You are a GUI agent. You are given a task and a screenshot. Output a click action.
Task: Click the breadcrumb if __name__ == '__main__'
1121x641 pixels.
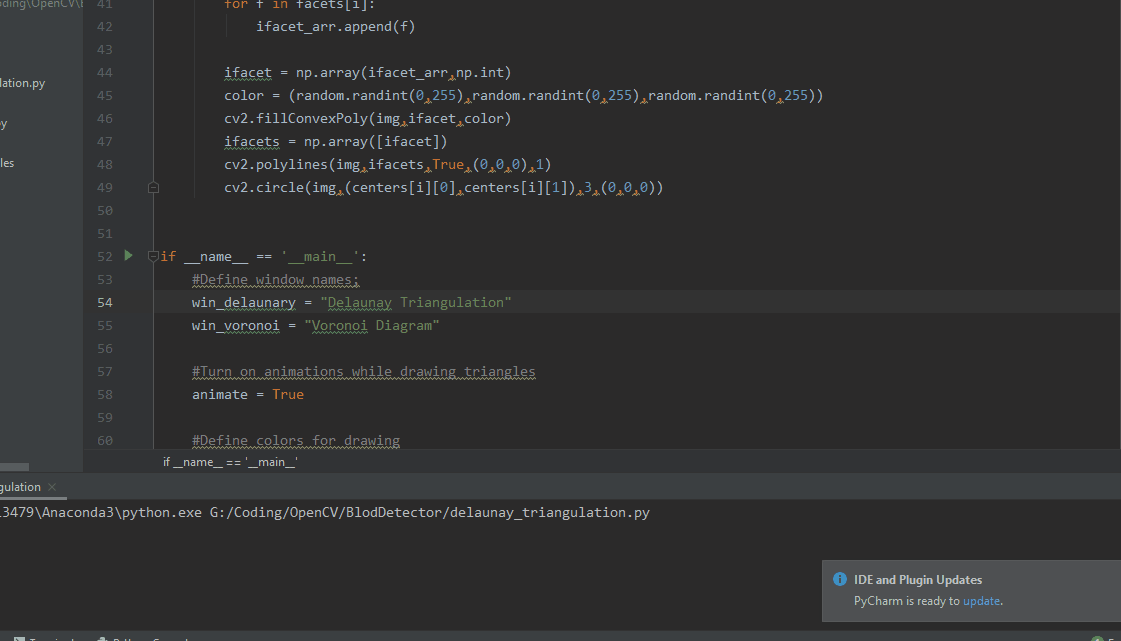230,462
